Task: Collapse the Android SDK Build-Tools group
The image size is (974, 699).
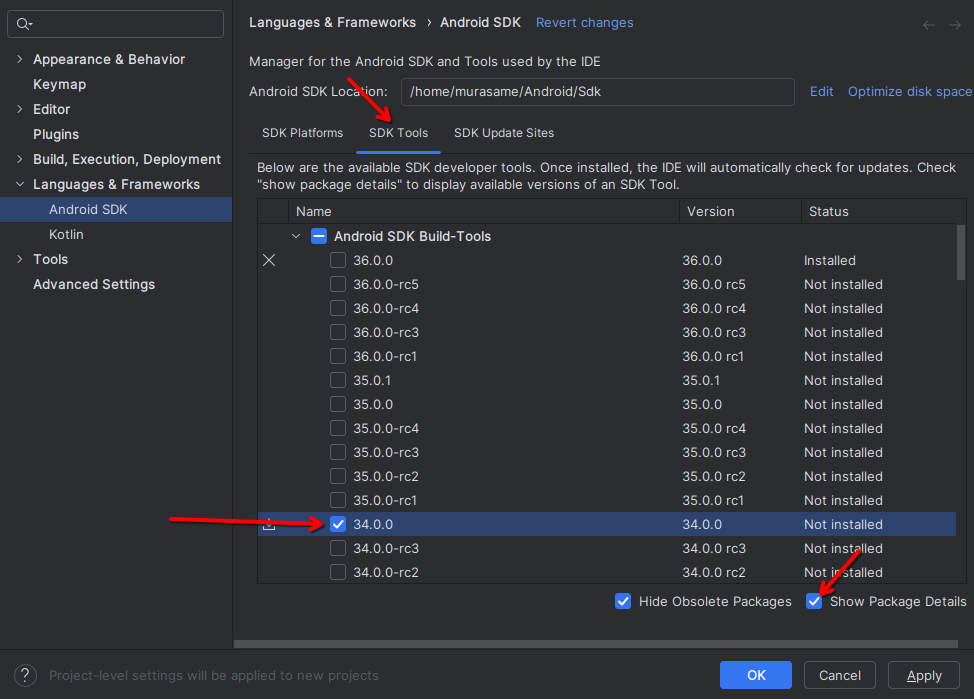Action: point(295,237)
